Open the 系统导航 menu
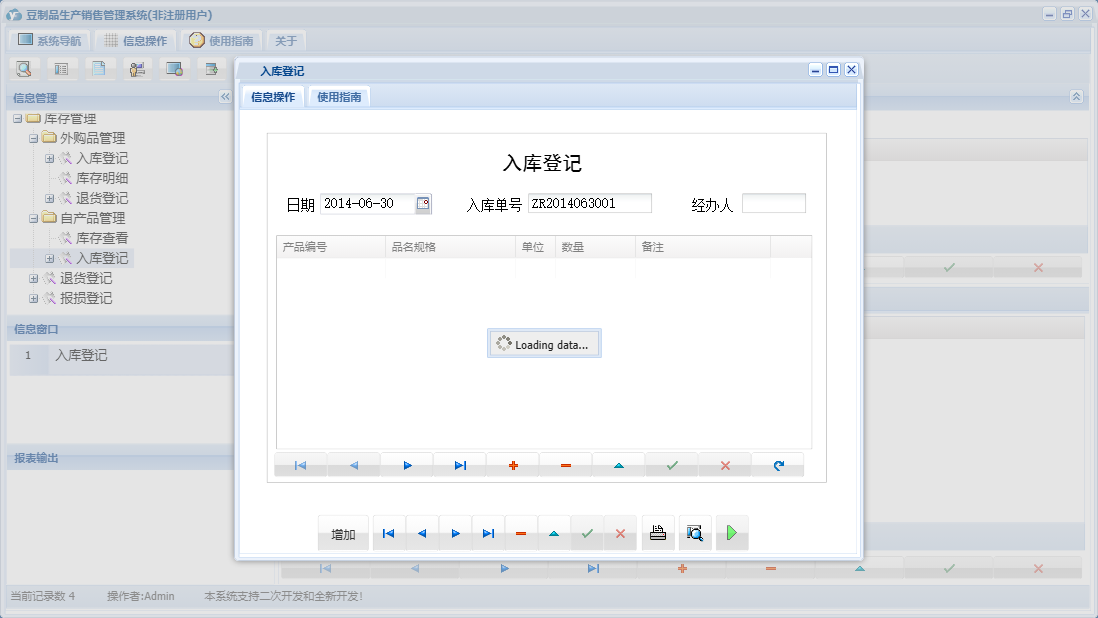1098x618 pixels. point(48,40)
